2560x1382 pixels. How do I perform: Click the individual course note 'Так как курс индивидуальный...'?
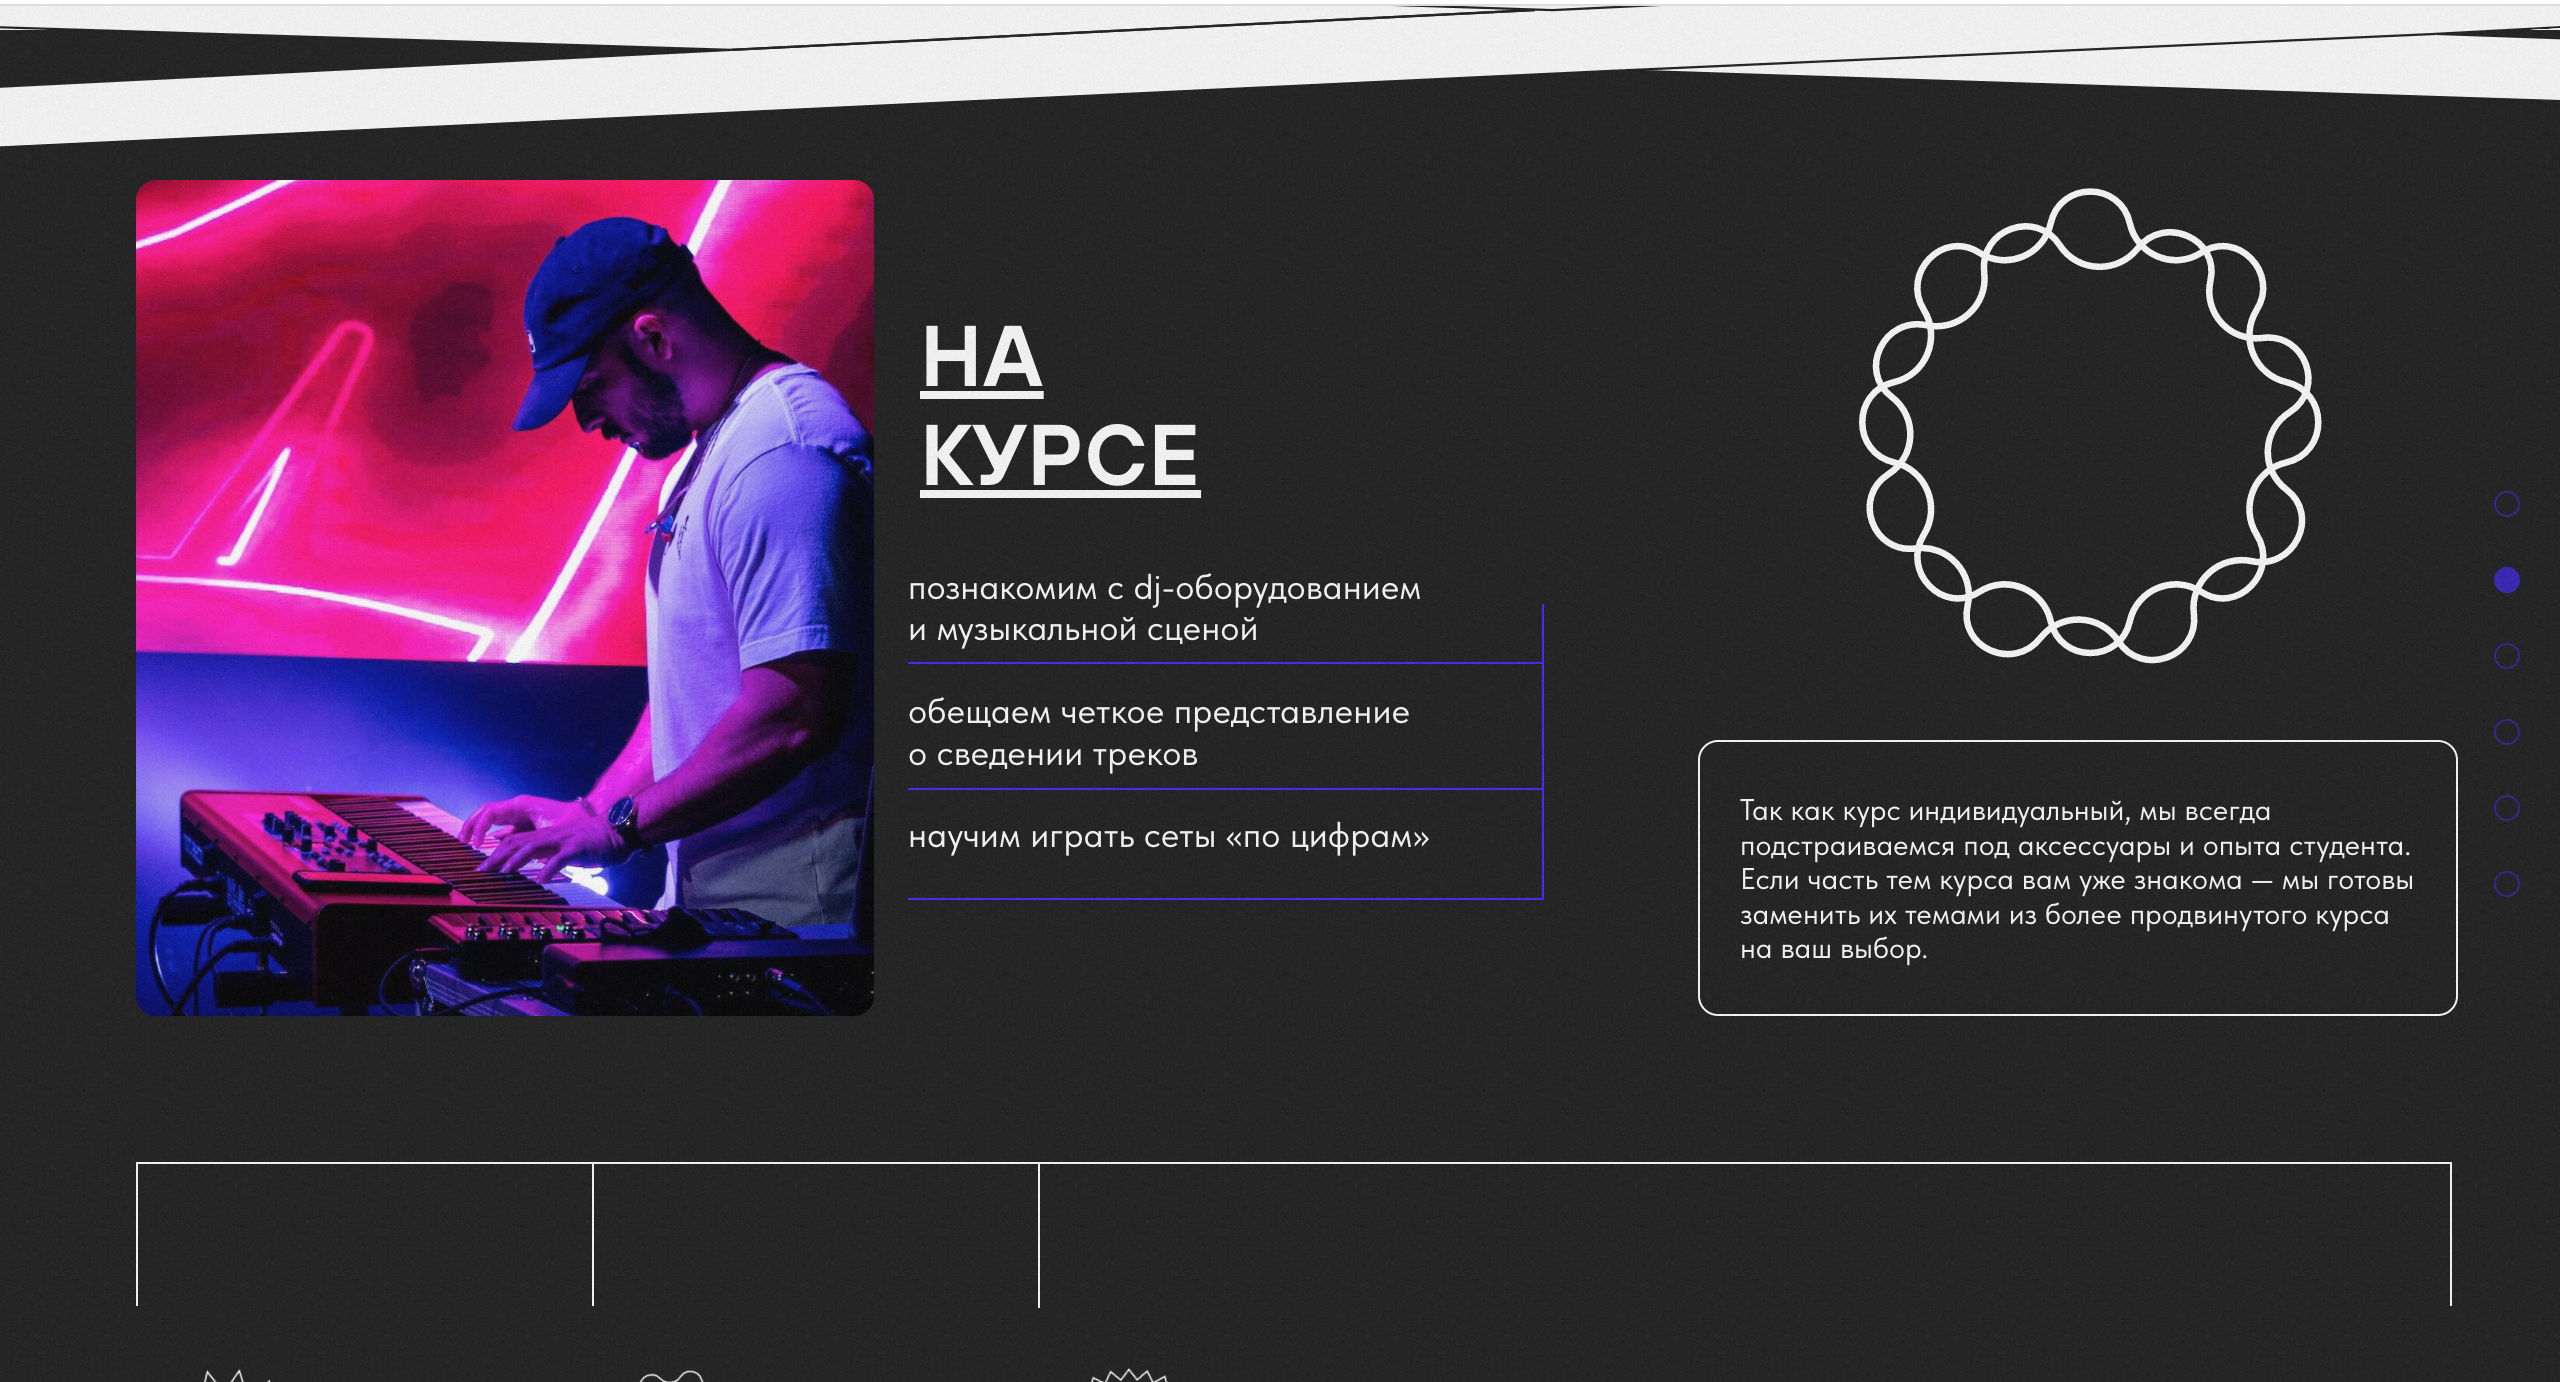point(2077,879)
